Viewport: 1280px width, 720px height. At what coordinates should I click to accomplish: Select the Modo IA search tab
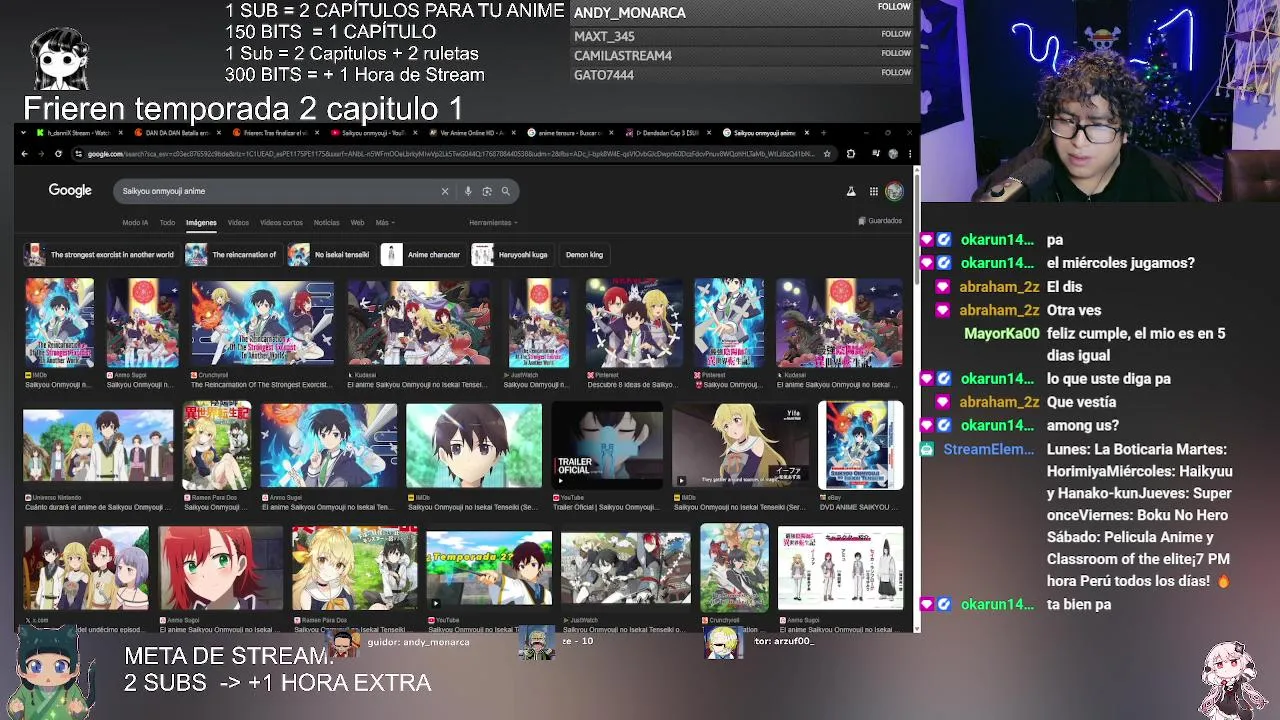pyautogui.click(x=135, y=223)
